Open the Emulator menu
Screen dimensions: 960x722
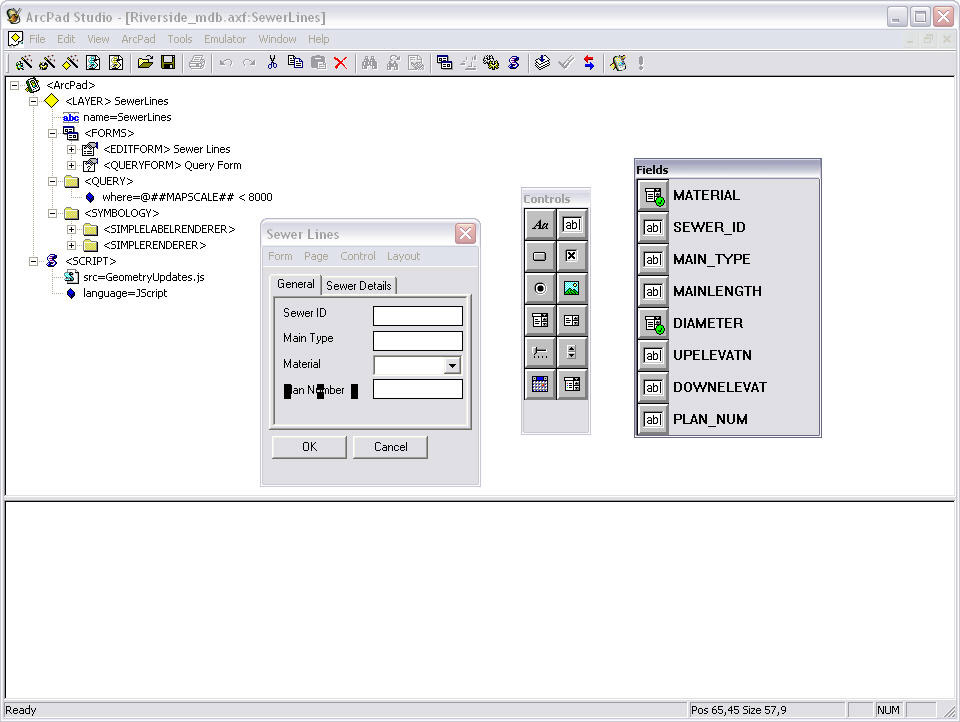coord(225,39)
